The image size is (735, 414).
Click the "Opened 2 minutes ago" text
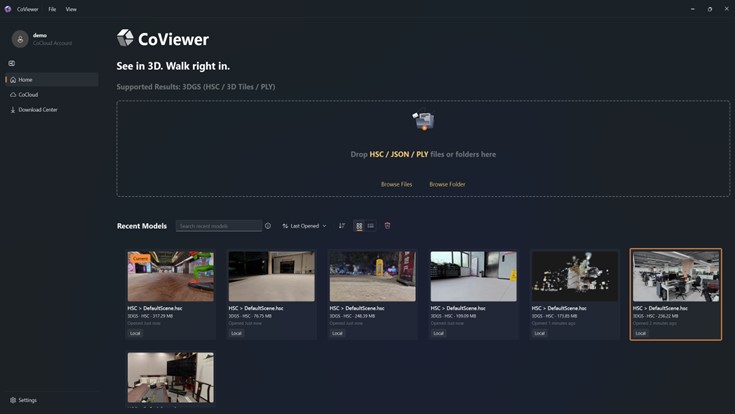(654, 324)
